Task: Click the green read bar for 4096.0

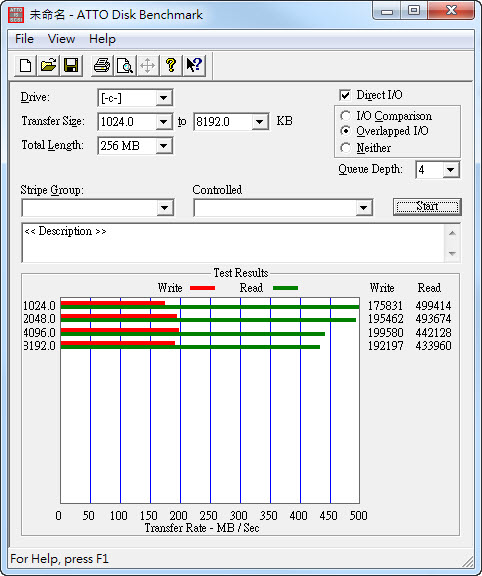Action: coord(193,334)
